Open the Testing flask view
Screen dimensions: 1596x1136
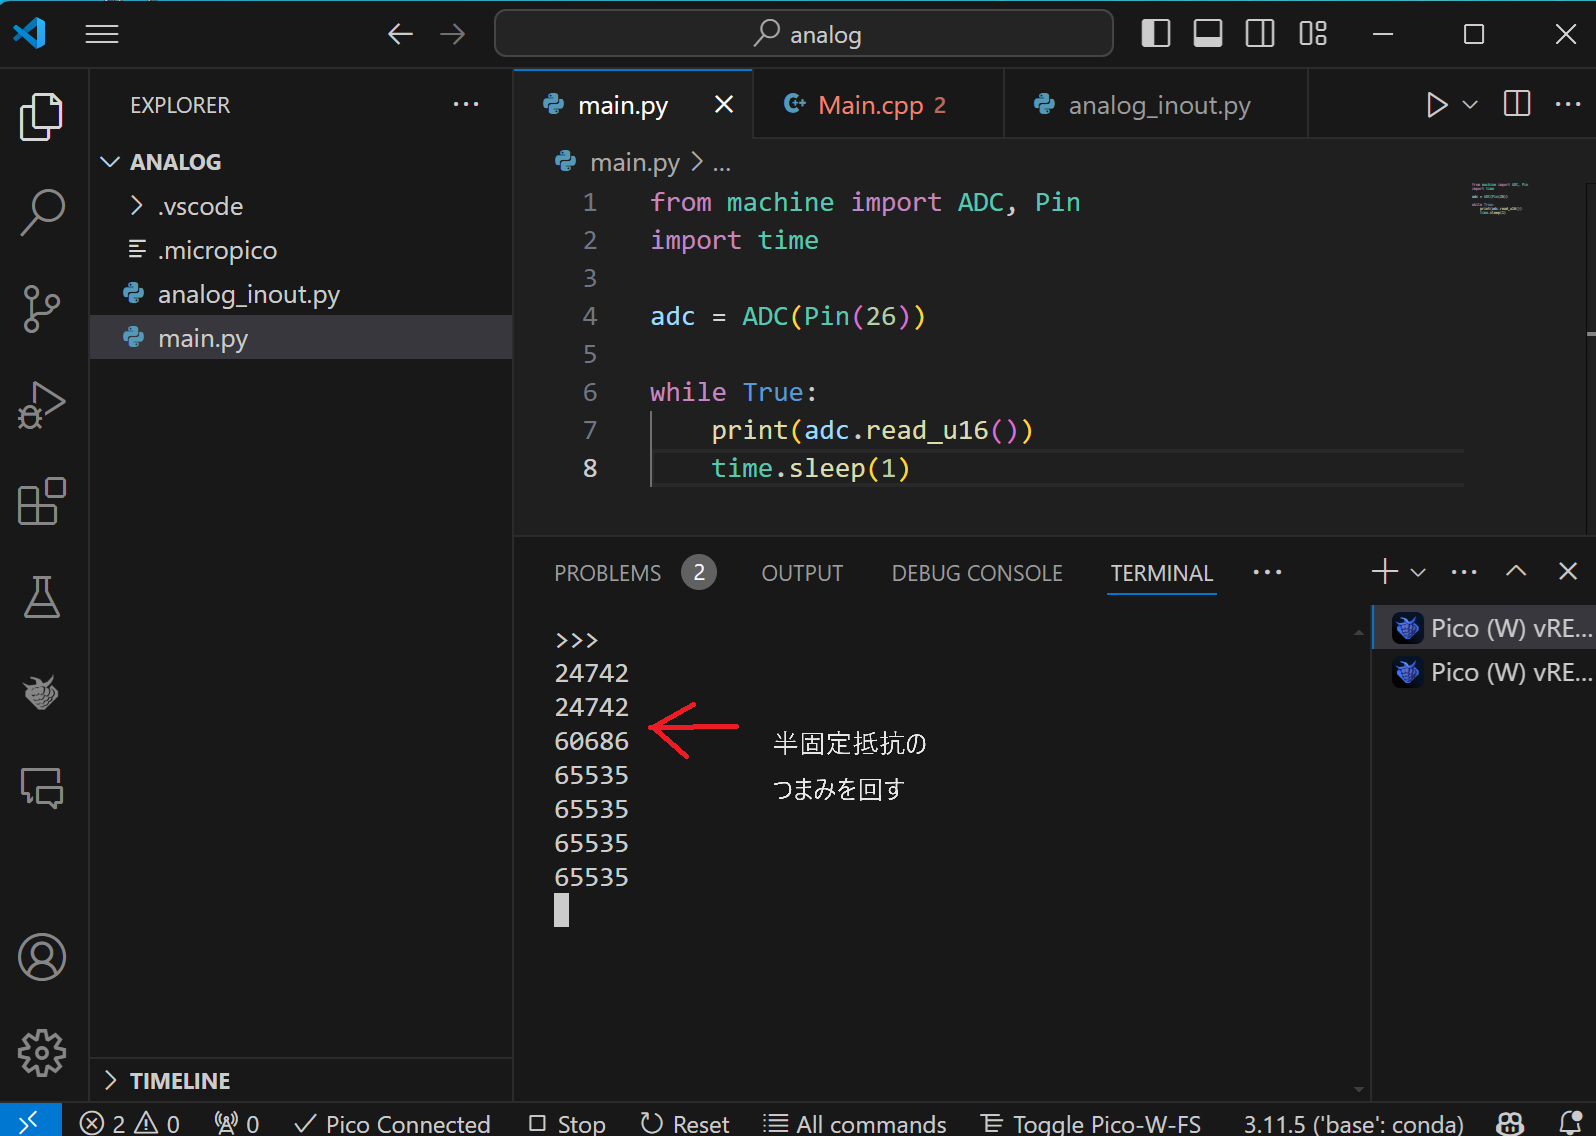42,597
